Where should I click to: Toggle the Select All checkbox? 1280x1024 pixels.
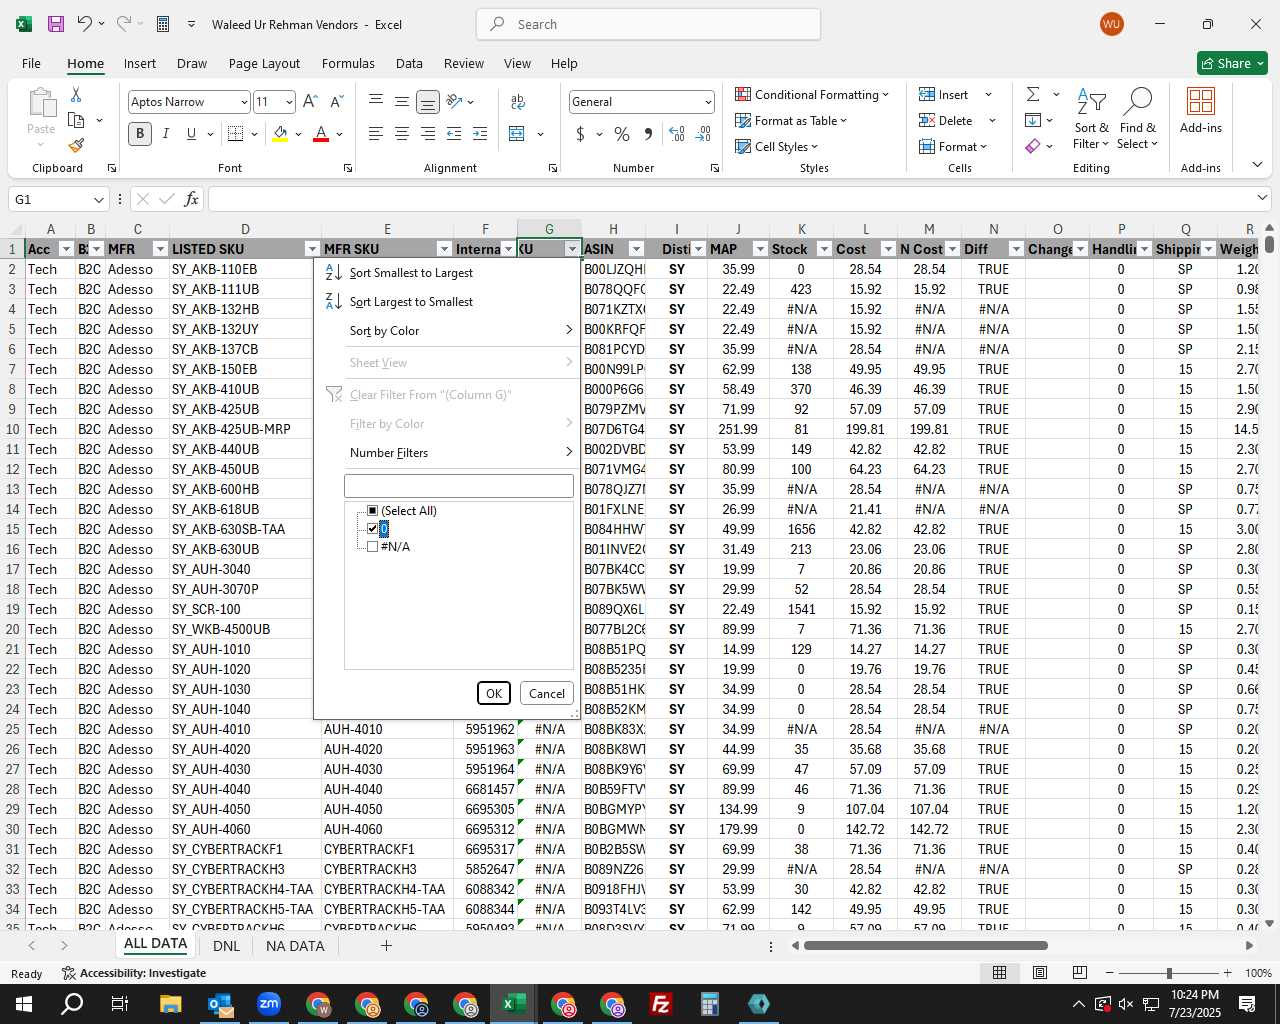pos(372,511)
